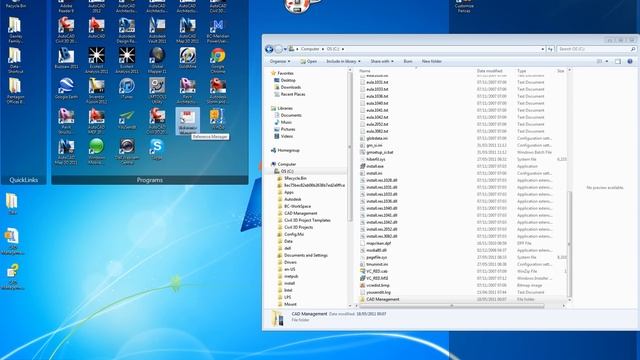Open the Pentagon Offices folder in QuickLinks

15,91
